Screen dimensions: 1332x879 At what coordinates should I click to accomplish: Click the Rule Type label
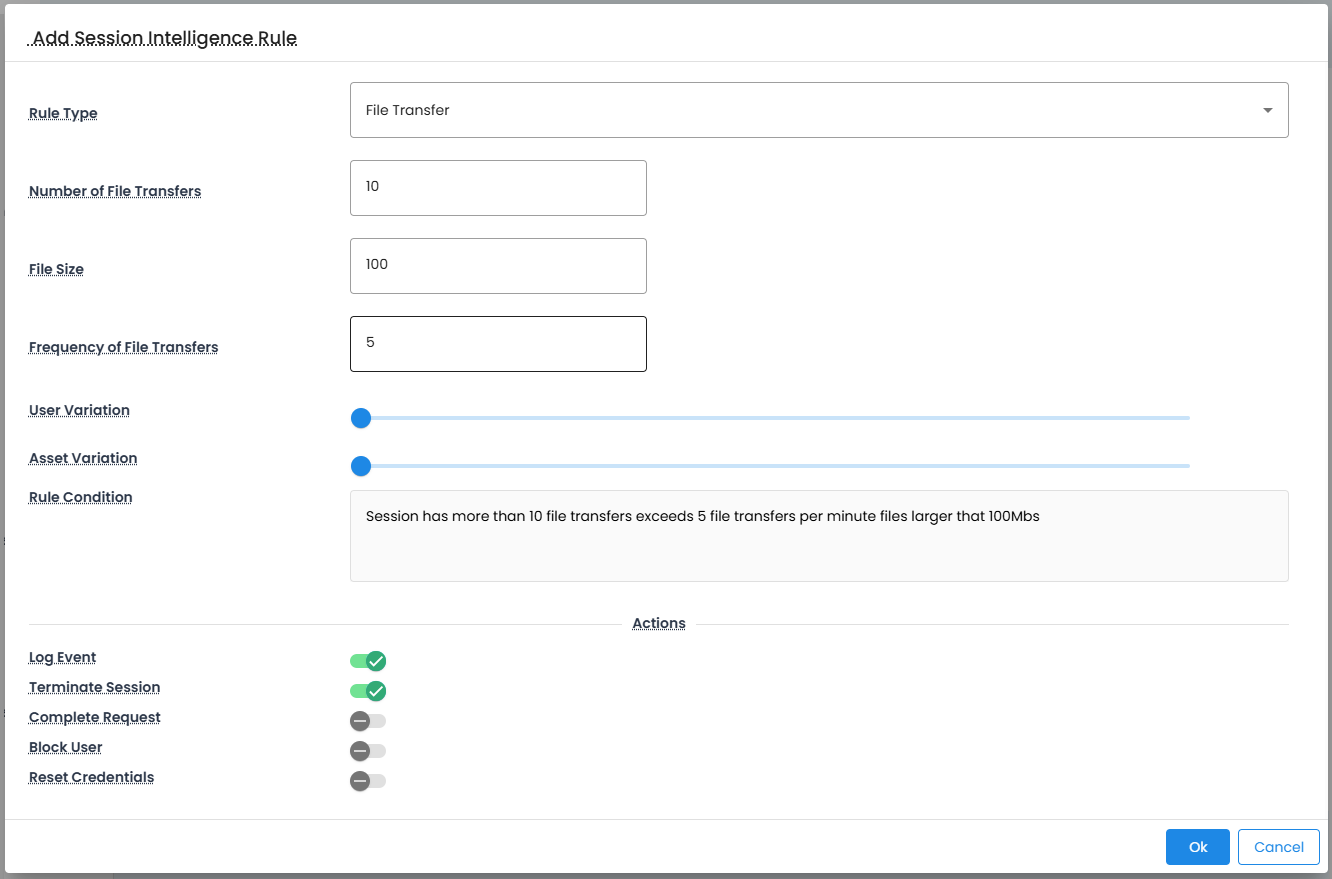[x=63, y=113]
